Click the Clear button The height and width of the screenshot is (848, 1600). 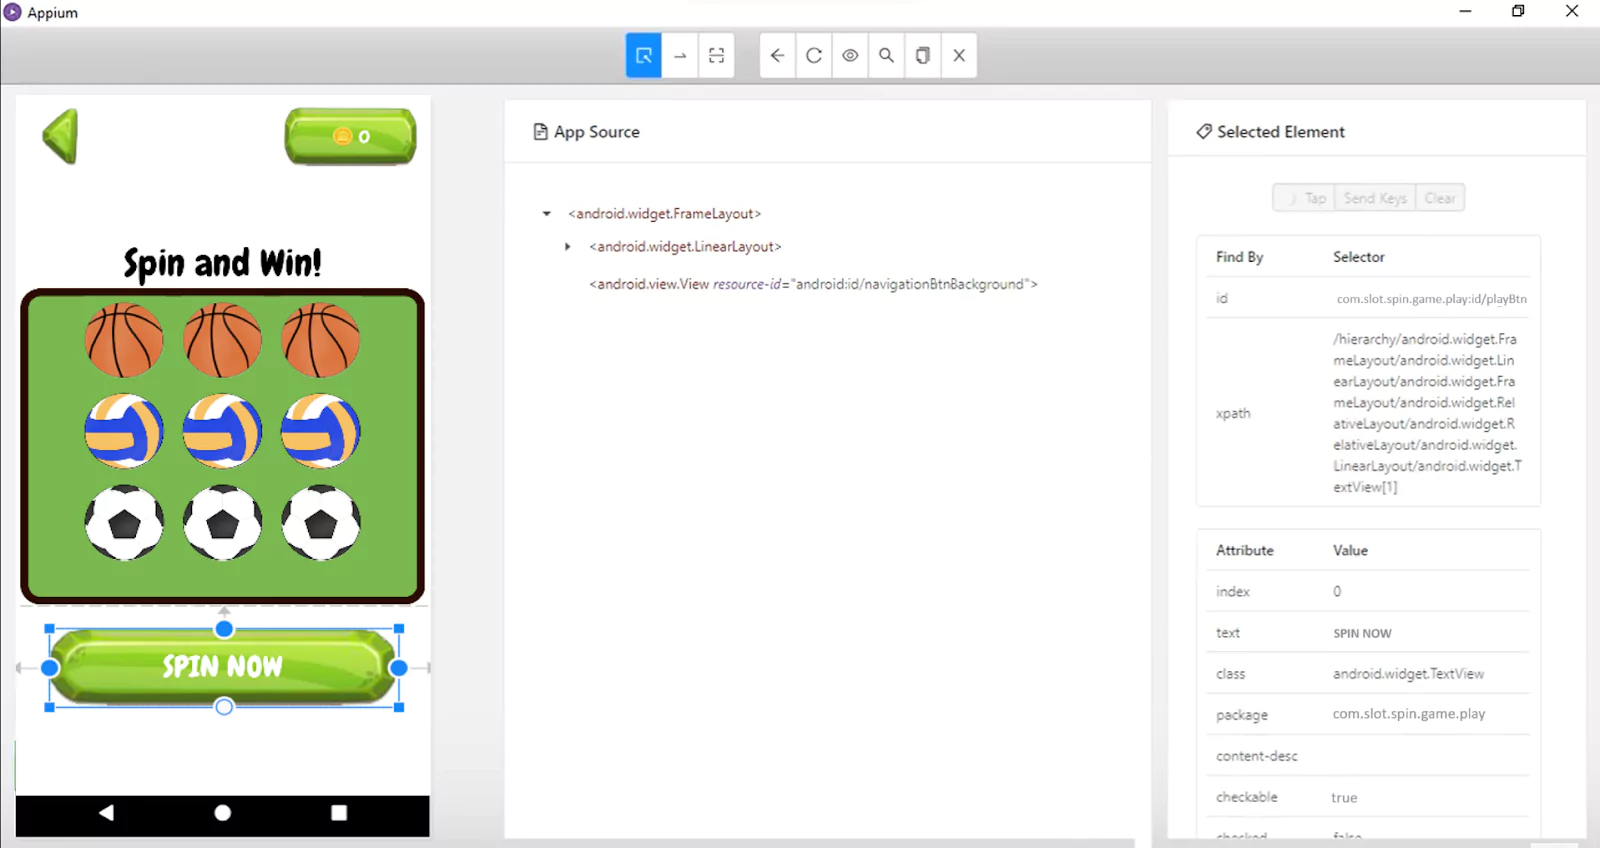coord(1440,198)
